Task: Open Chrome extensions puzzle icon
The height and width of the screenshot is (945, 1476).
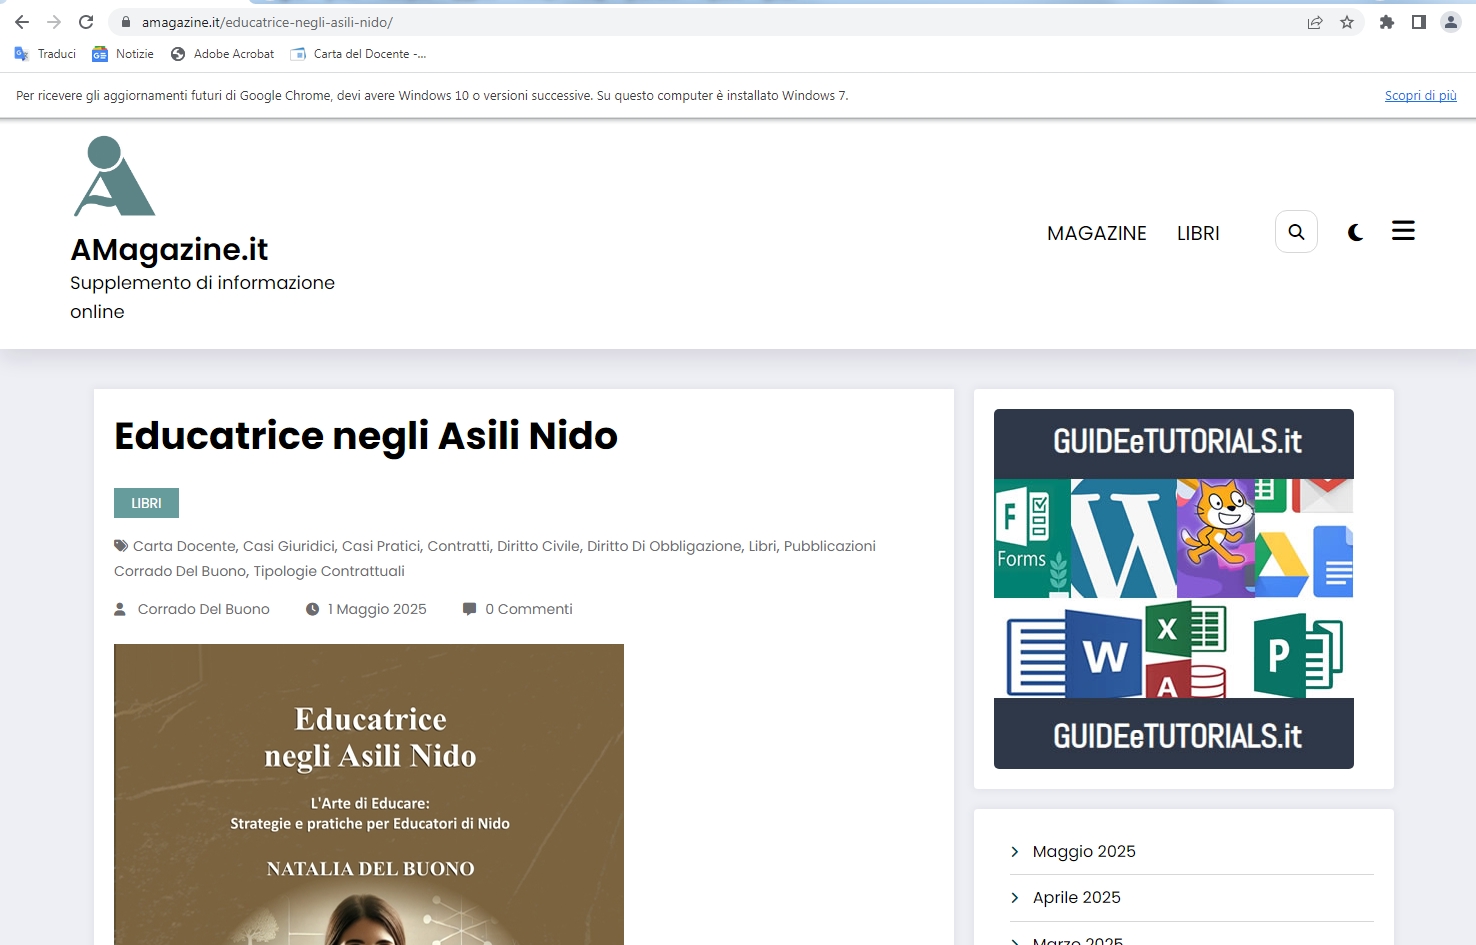Action: (1386, 22)
